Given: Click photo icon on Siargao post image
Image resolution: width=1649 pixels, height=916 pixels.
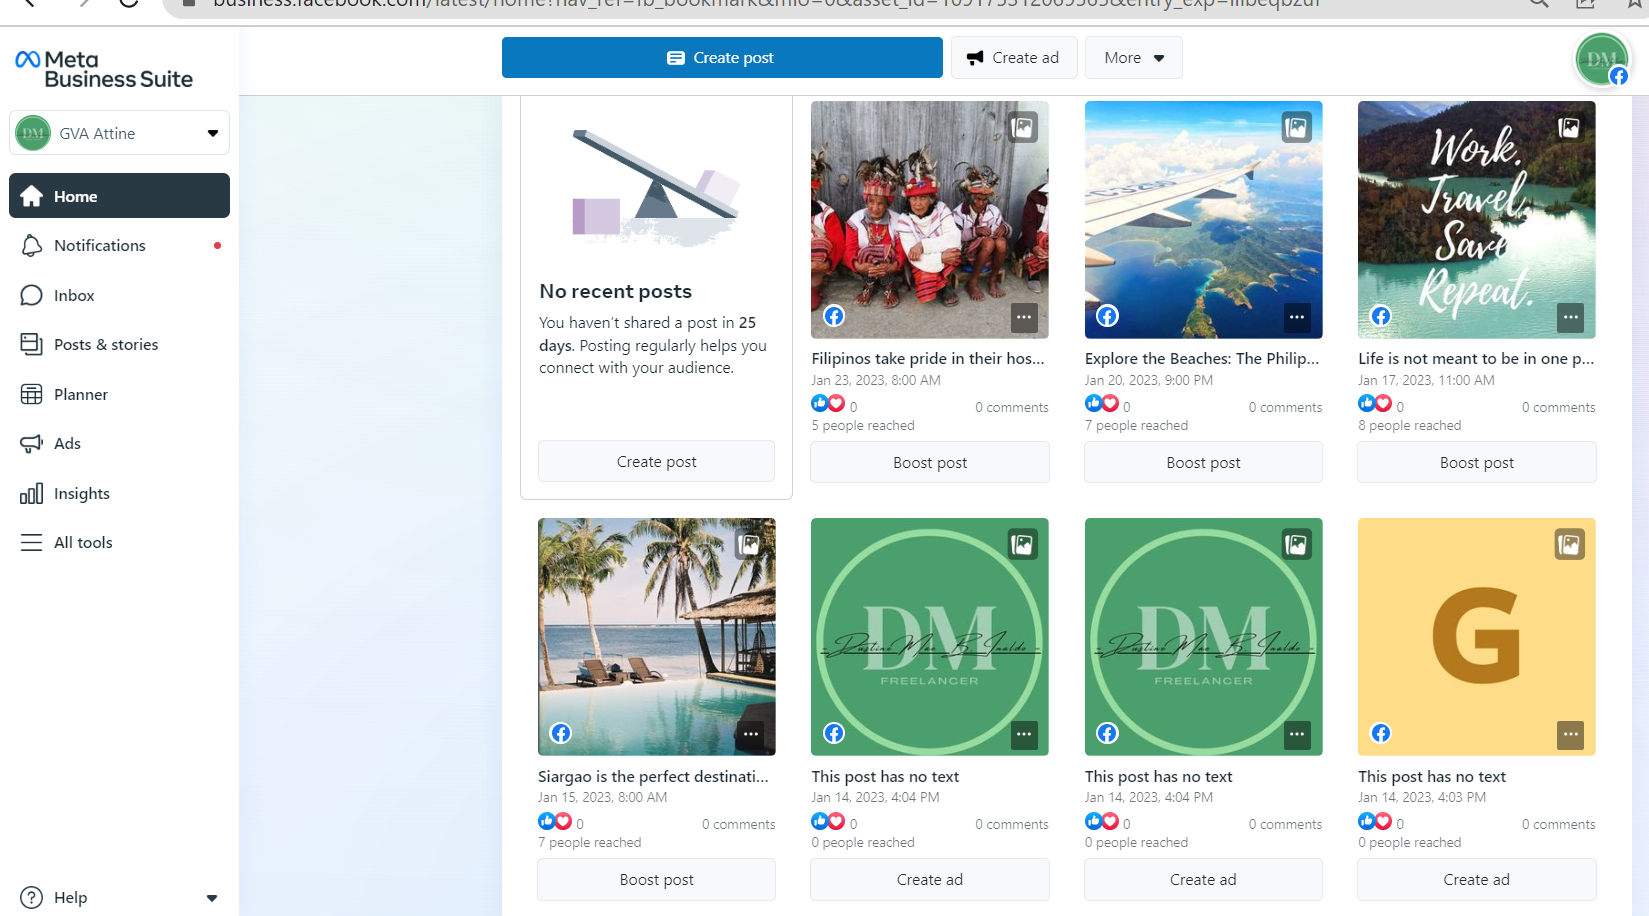Looking at the screenshot, I should [x=750, y=545].
